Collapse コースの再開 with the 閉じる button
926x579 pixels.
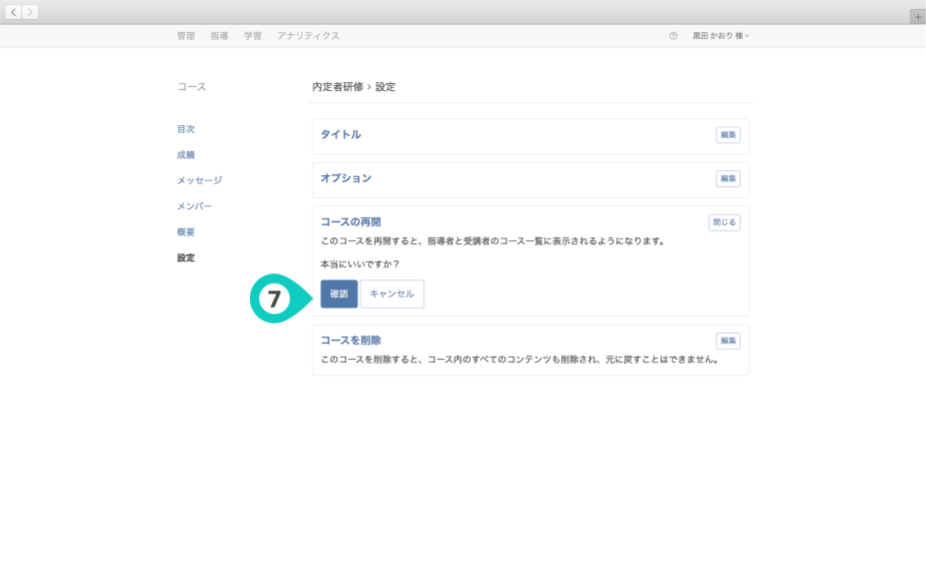[724, 222]
